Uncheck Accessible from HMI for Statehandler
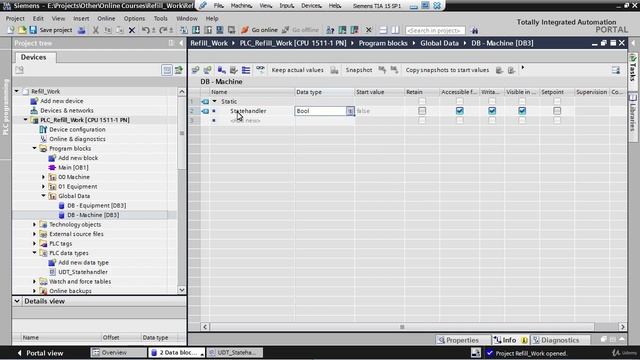The width and height of the screenshot is (640, 360). point(460,111)
